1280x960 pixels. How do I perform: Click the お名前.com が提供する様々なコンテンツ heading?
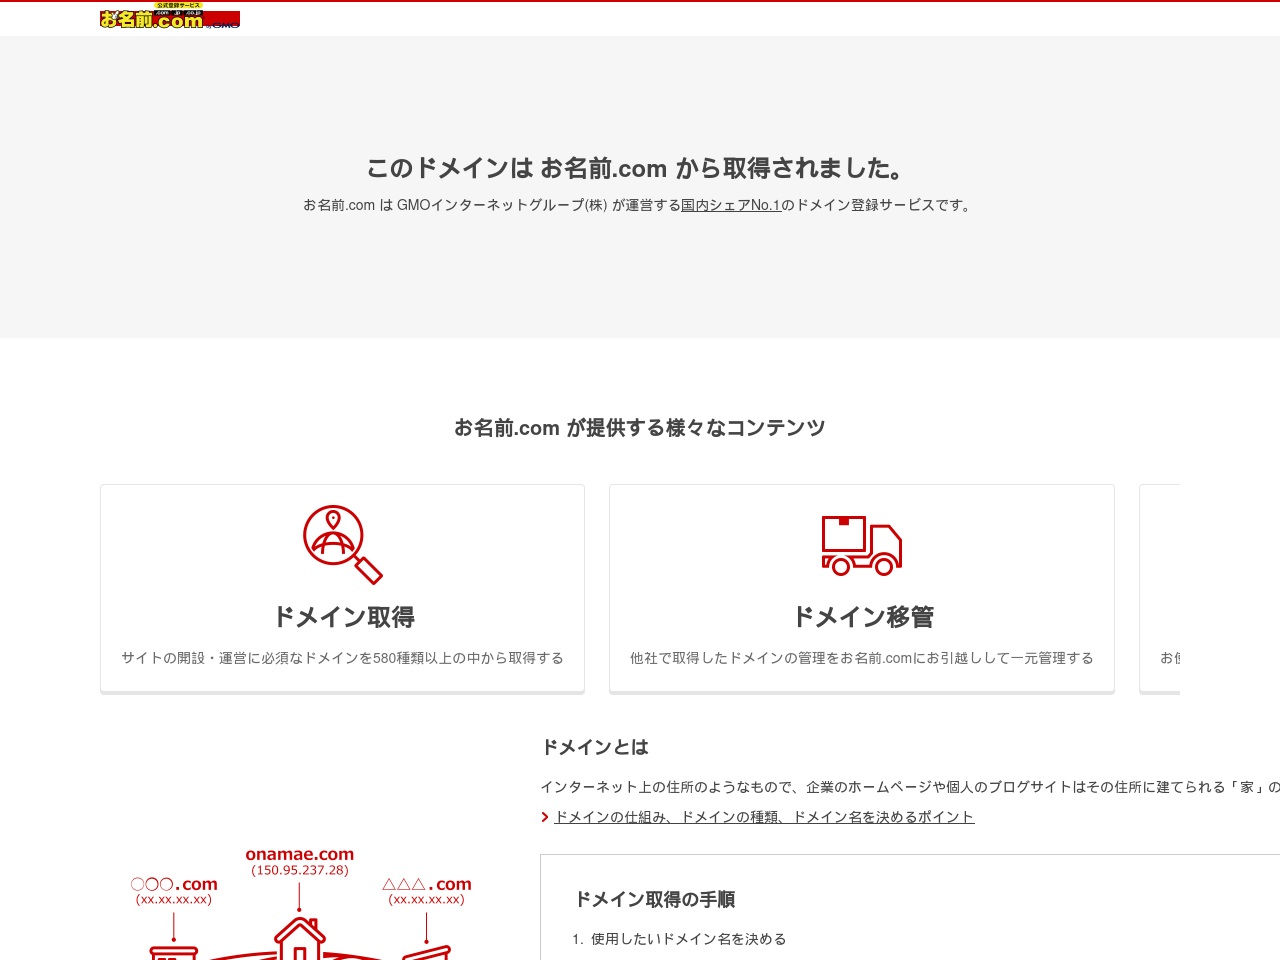tap(640, 428)
